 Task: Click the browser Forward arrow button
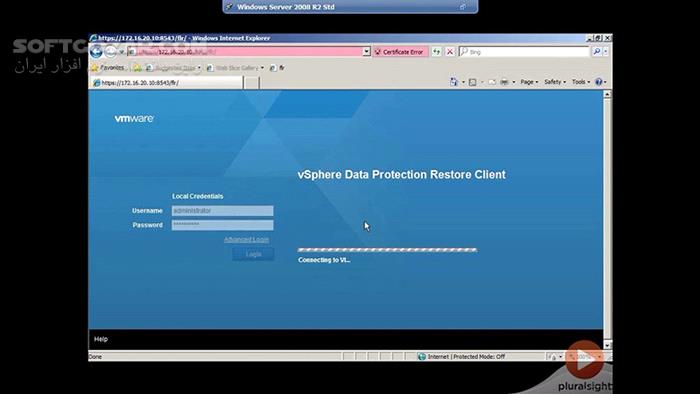coord(110,52)
